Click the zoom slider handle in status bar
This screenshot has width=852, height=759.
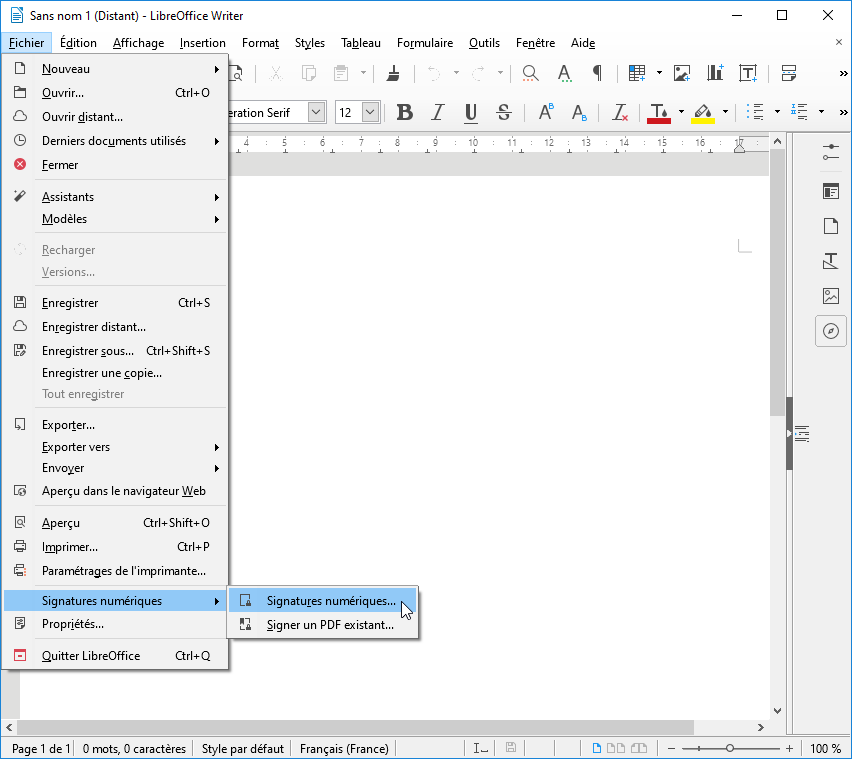(730, 748)
